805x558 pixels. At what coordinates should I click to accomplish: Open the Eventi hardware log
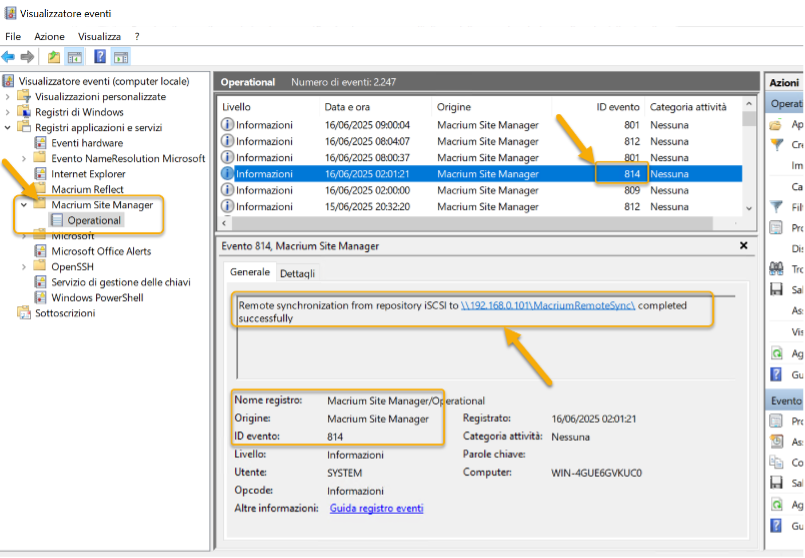[87, 143]
